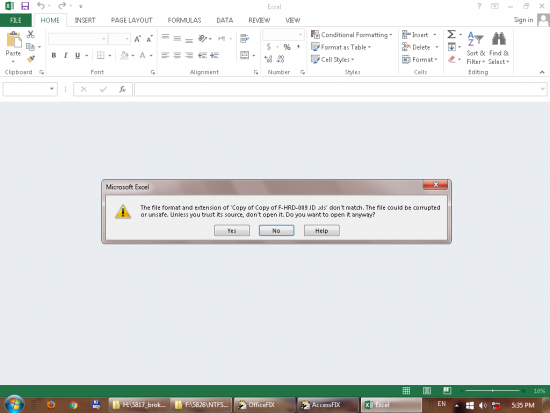
Task: Switch to the FORMULAS tab
Action: click(185, 20)
